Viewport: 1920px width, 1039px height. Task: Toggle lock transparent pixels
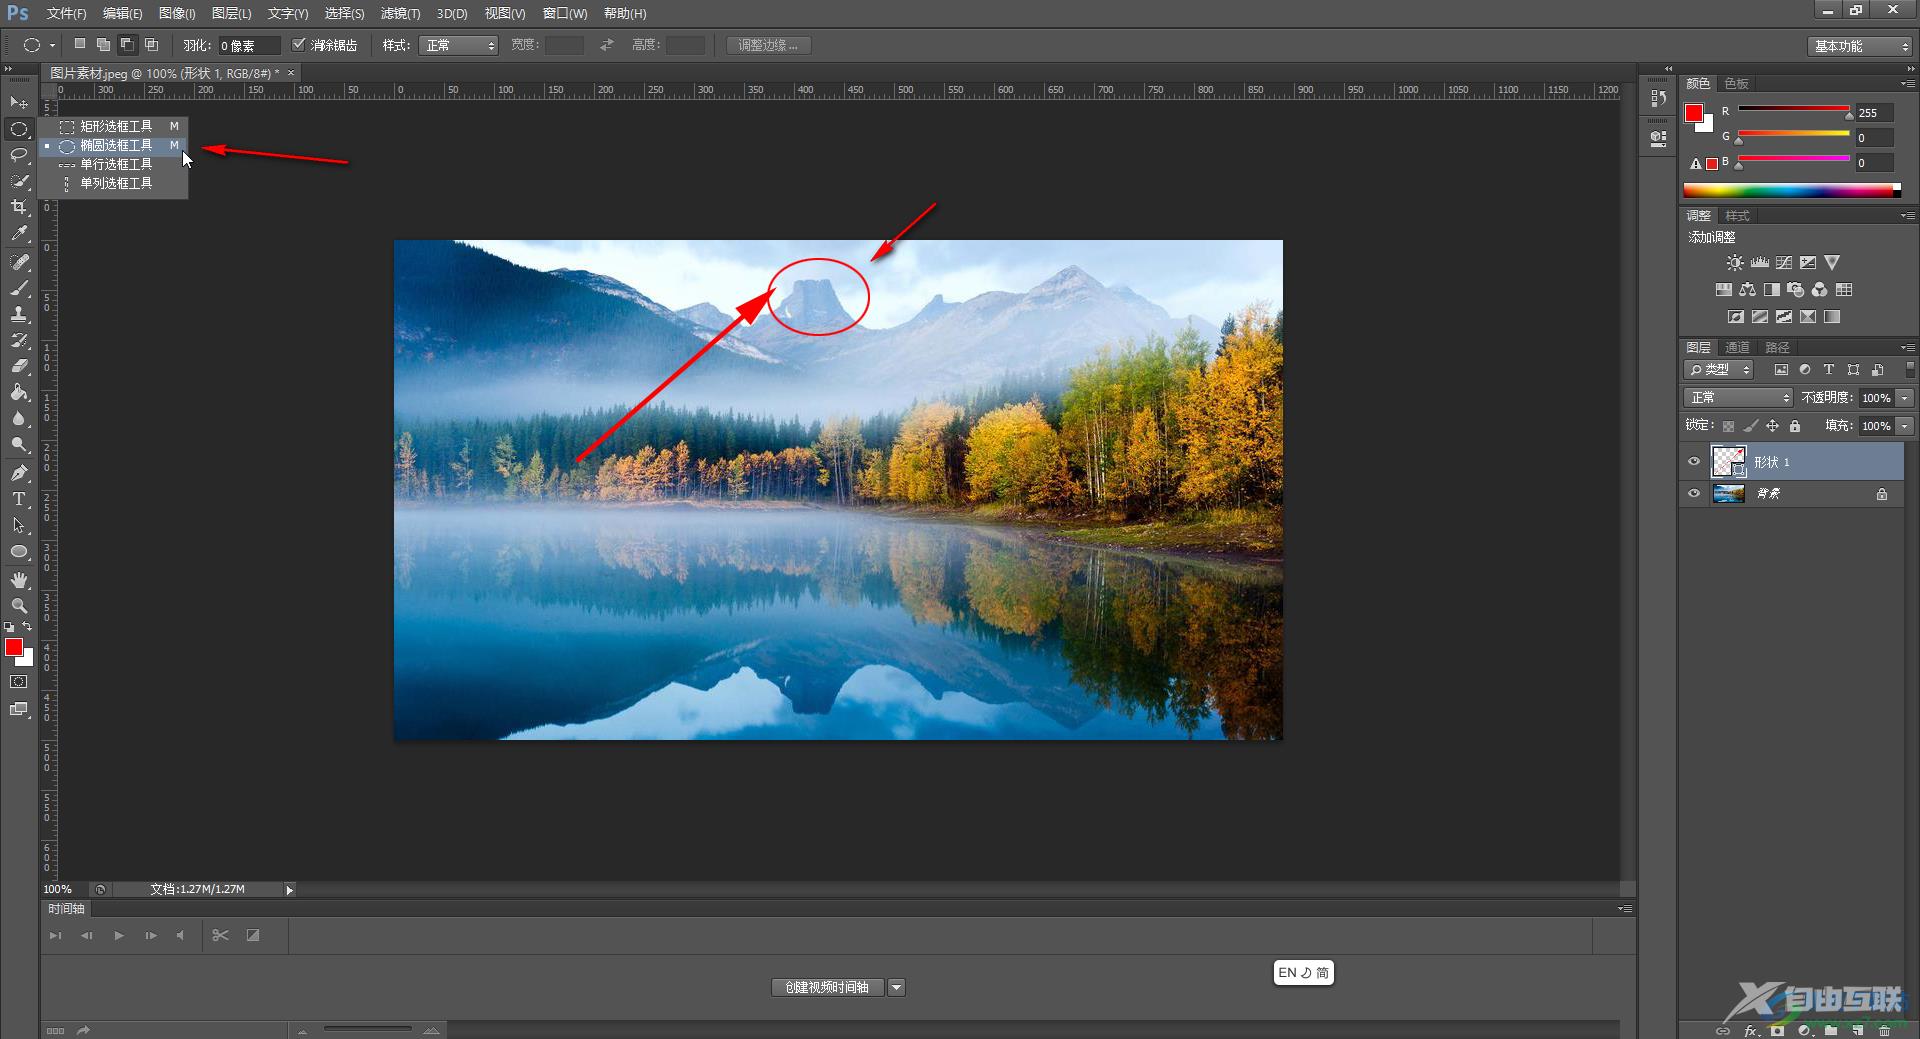[x=1728, y=426]
